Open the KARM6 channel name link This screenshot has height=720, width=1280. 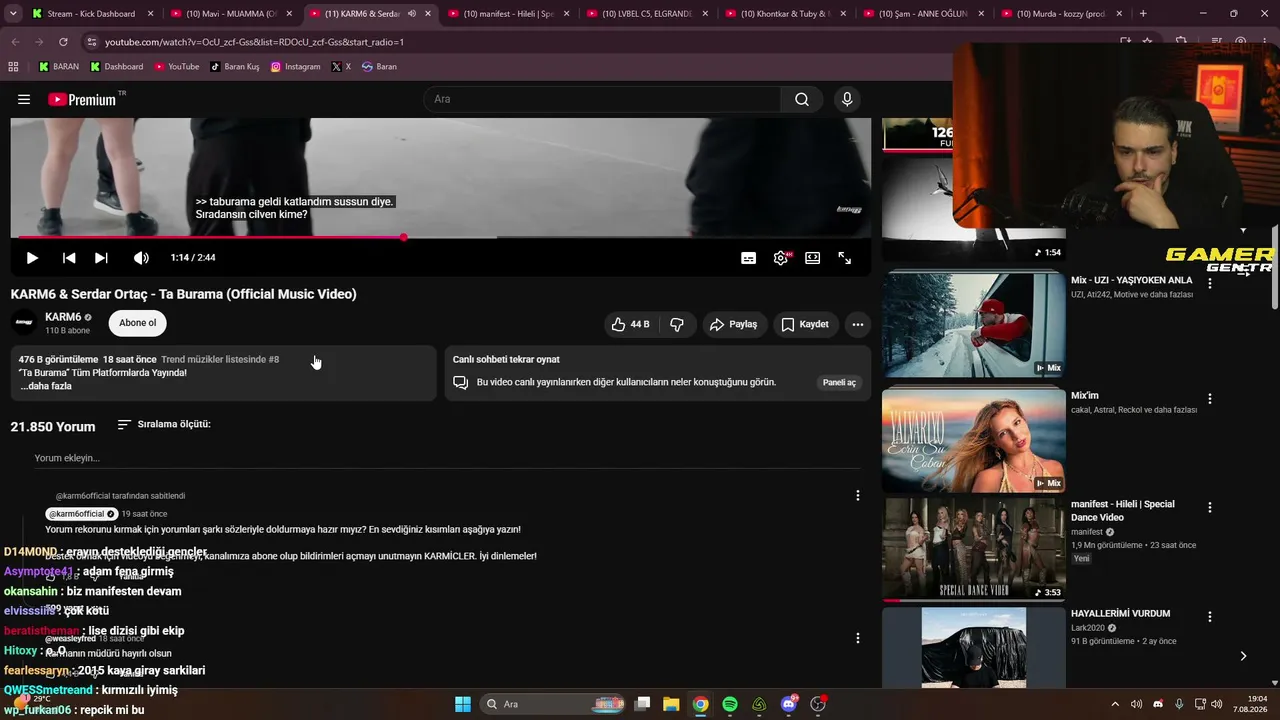pos(63,317)
